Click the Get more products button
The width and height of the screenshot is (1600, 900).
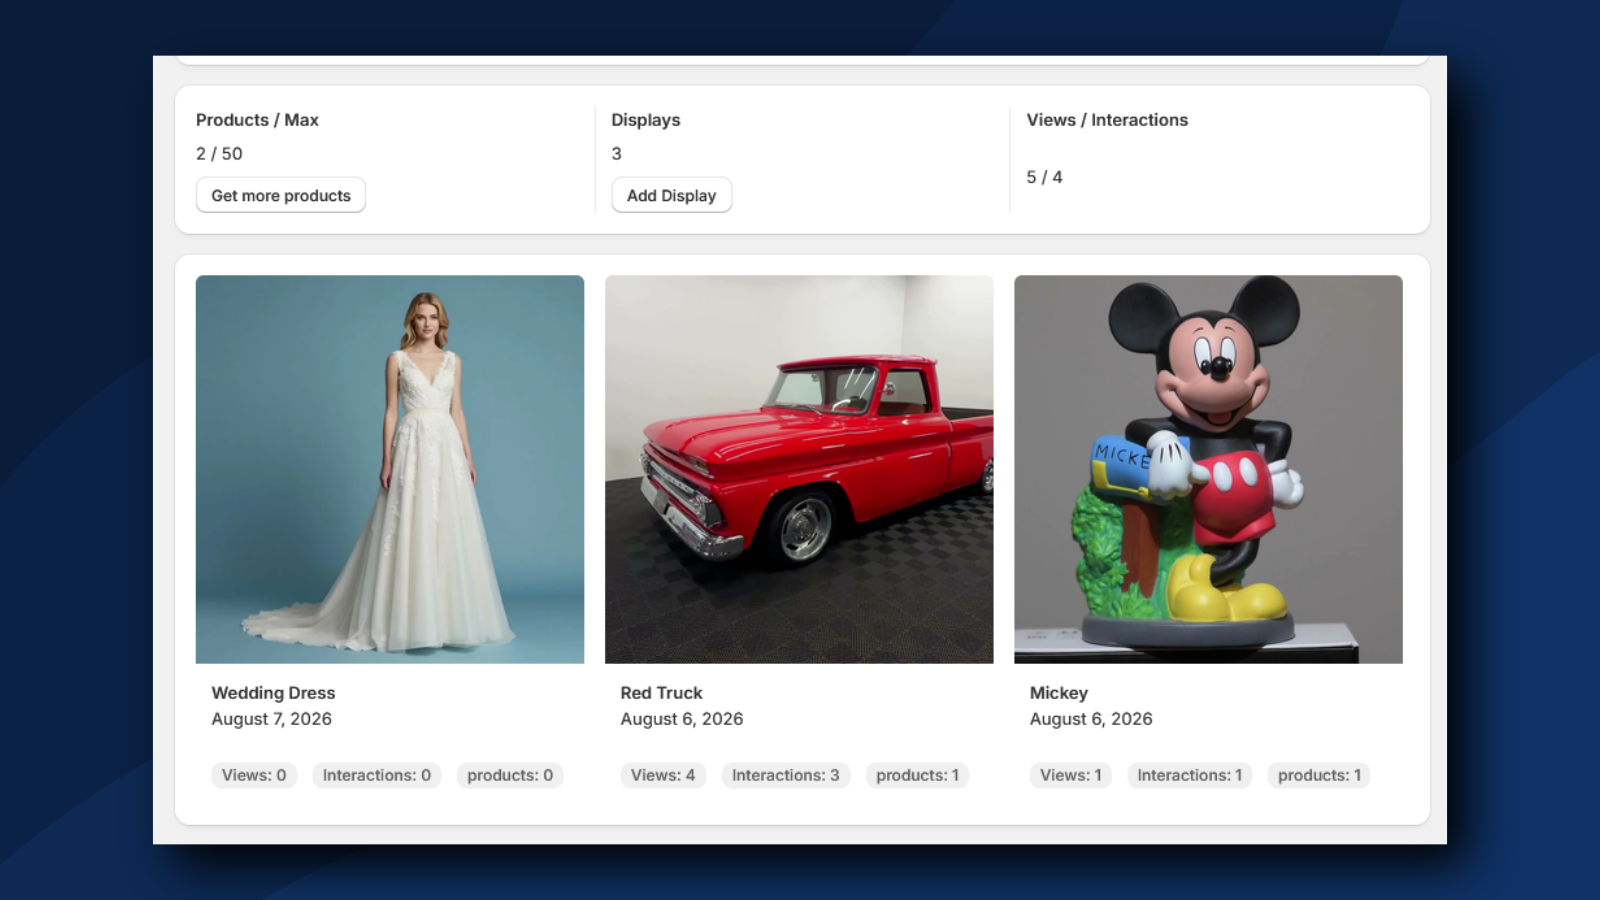click(281, 195)
